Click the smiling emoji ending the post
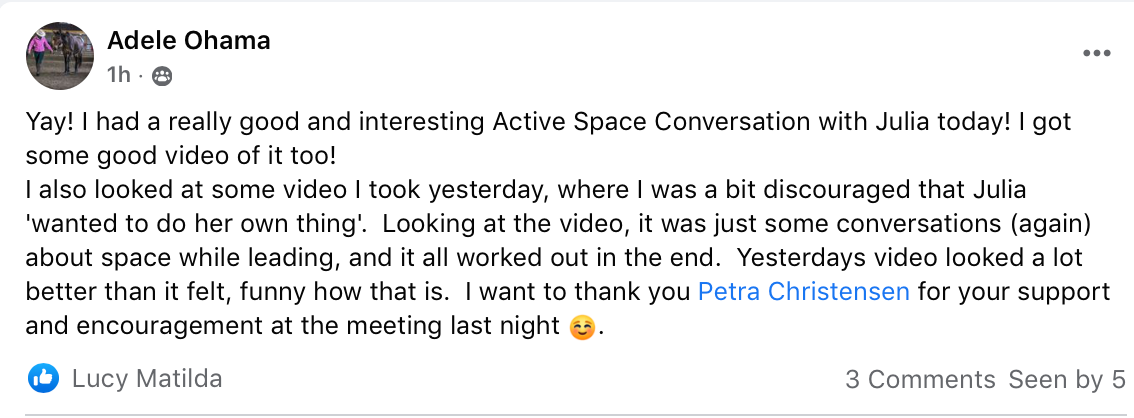Screen dimensions: 1134x418 pos(581,327)
